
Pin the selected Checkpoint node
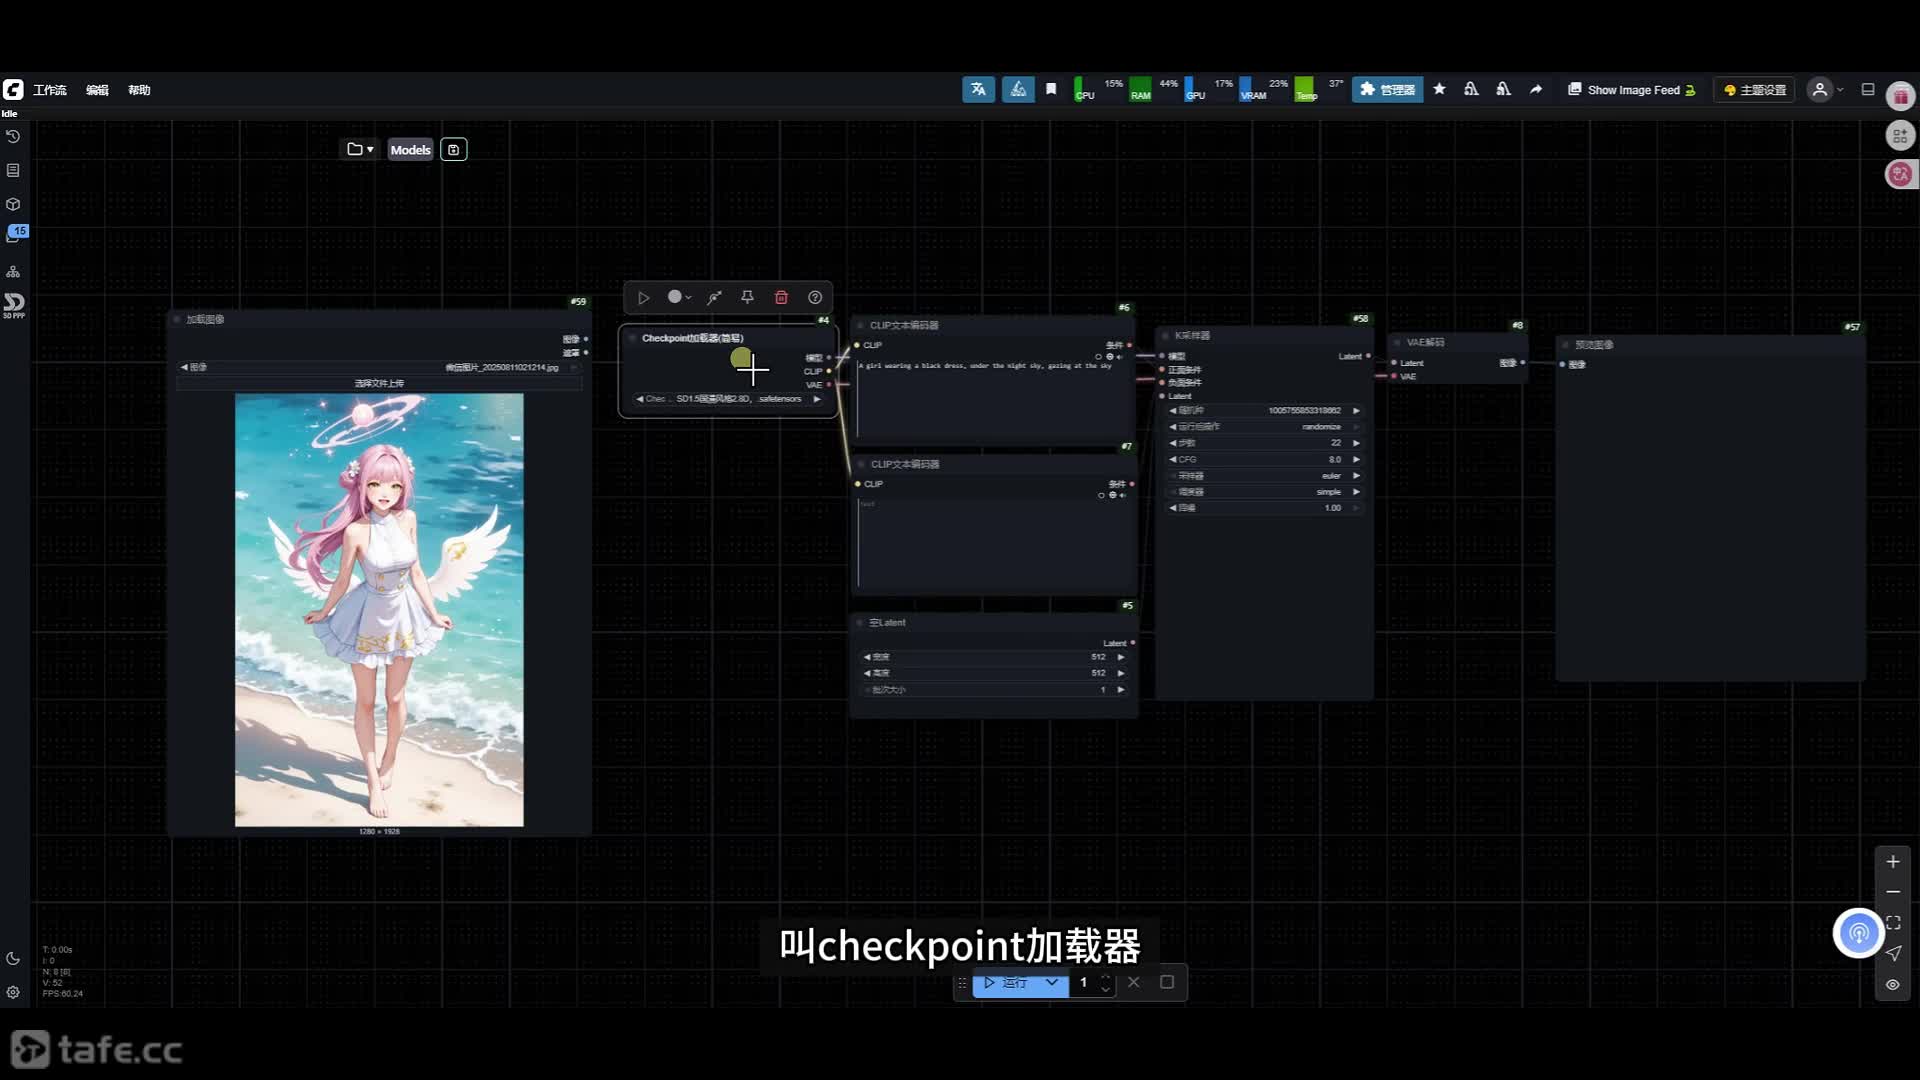(x=747, y=297)
